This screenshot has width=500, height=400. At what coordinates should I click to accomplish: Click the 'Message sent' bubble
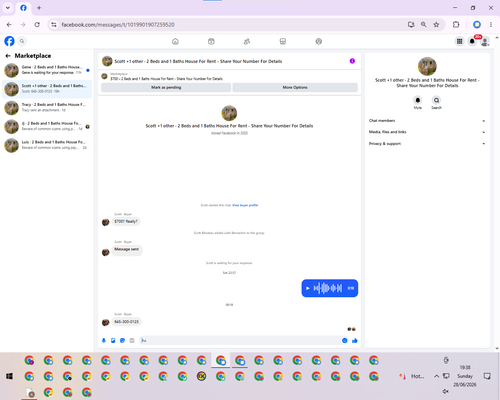coord(126,249)
